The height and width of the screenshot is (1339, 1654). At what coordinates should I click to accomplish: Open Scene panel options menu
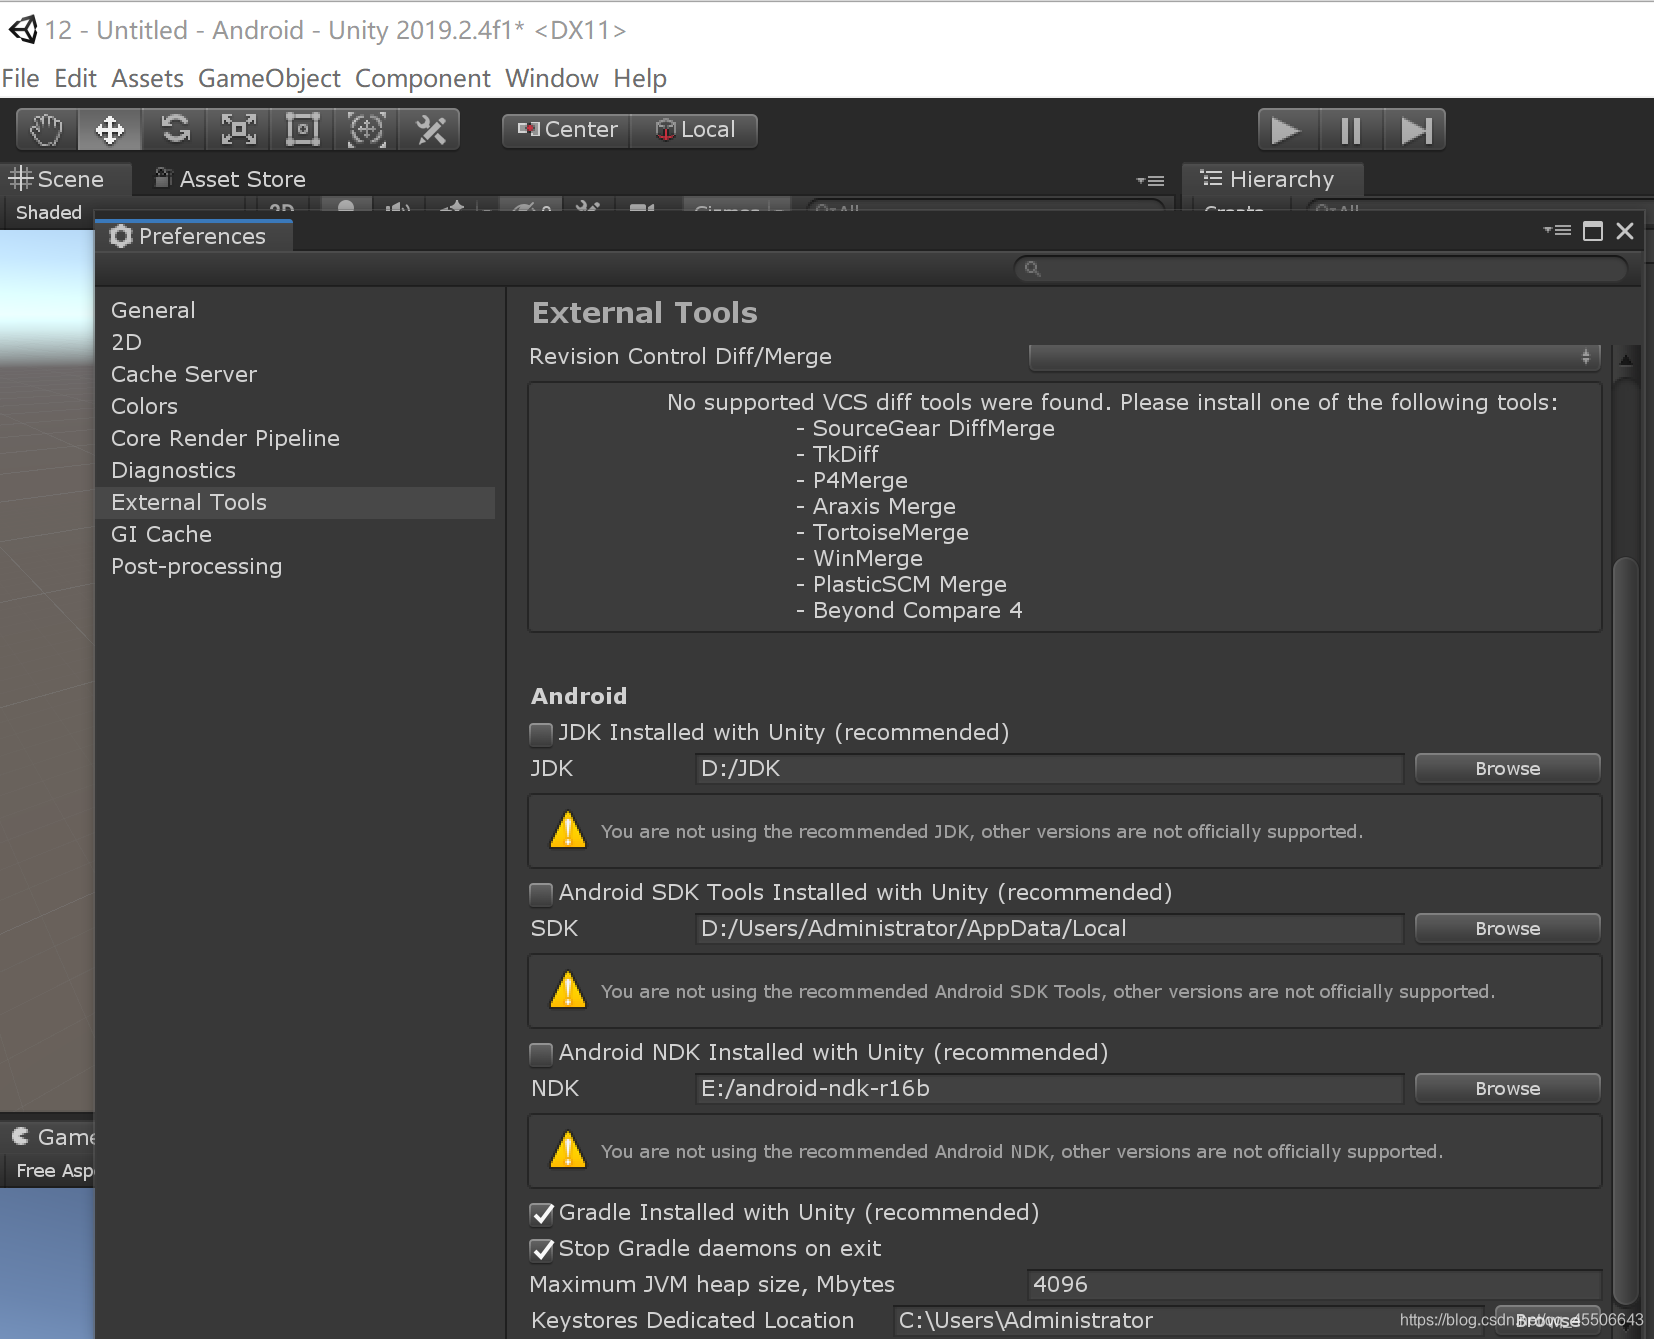(1151, 181)
